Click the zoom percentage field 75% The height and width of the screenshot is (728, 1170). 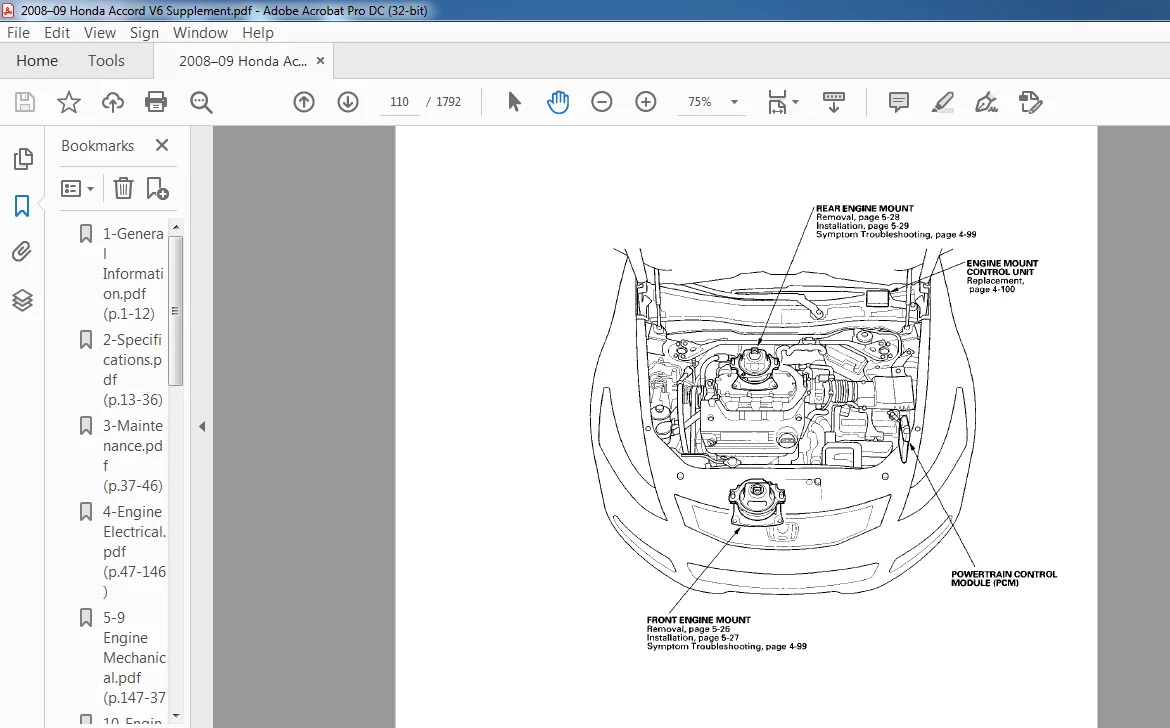[700, 102]
